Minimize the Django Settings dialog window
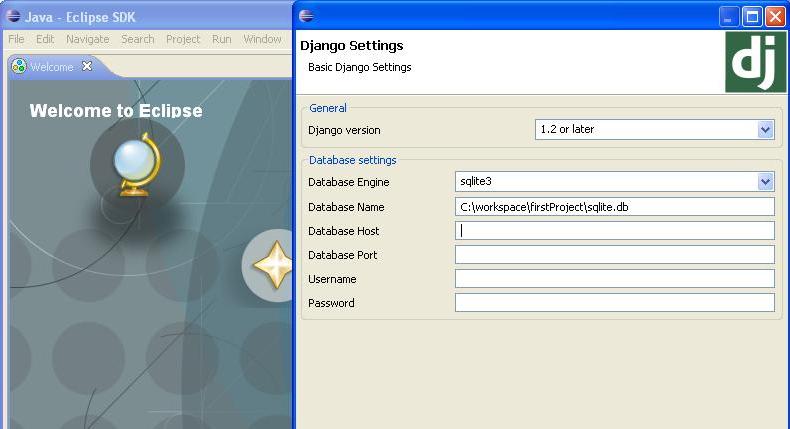The width and height of the screenshot is (790, 429). (730, 16)
